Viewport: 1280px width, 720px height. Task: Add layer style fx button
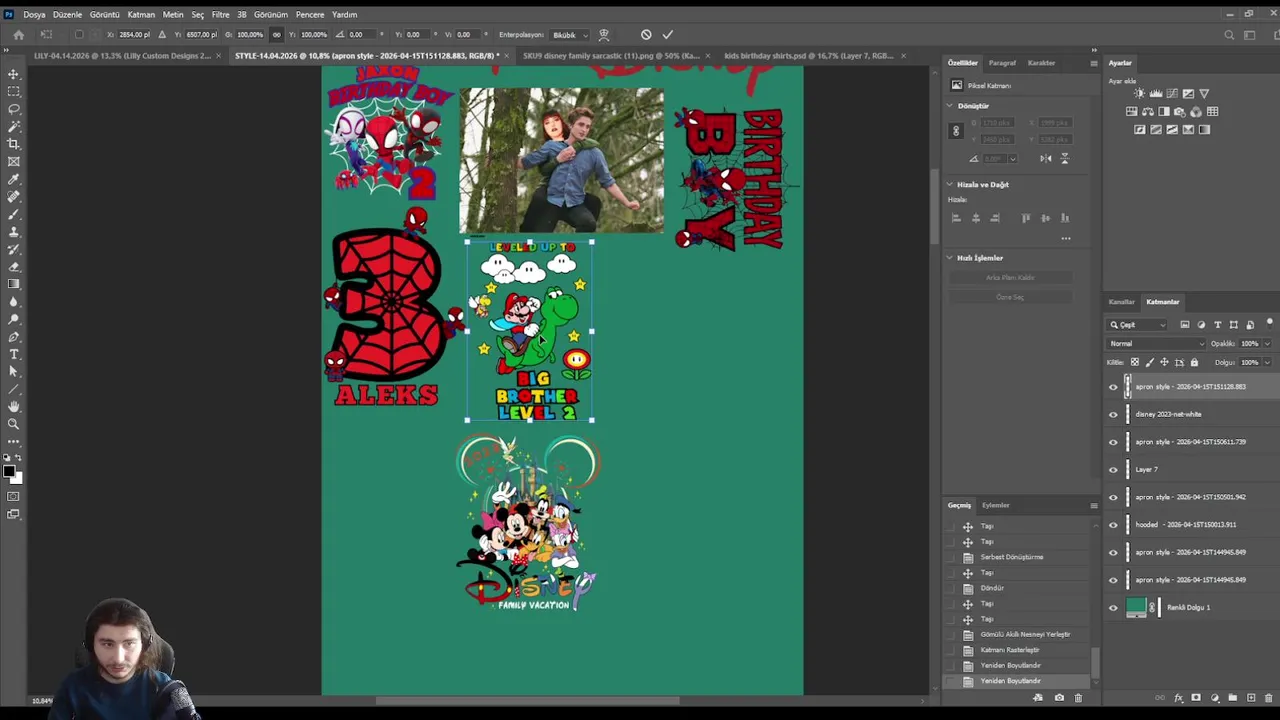pyautogui.click(x=1178, y=698)
